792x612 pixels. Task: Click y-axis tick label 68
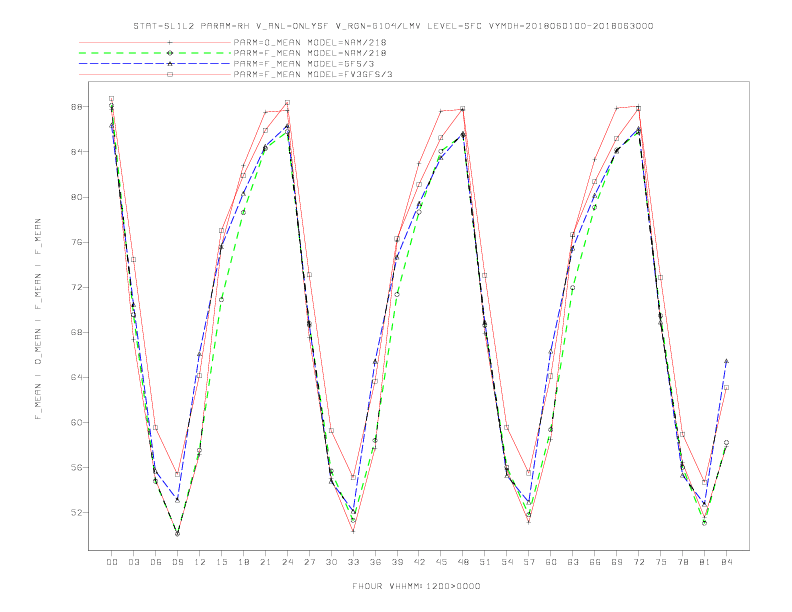coord(77,332)
